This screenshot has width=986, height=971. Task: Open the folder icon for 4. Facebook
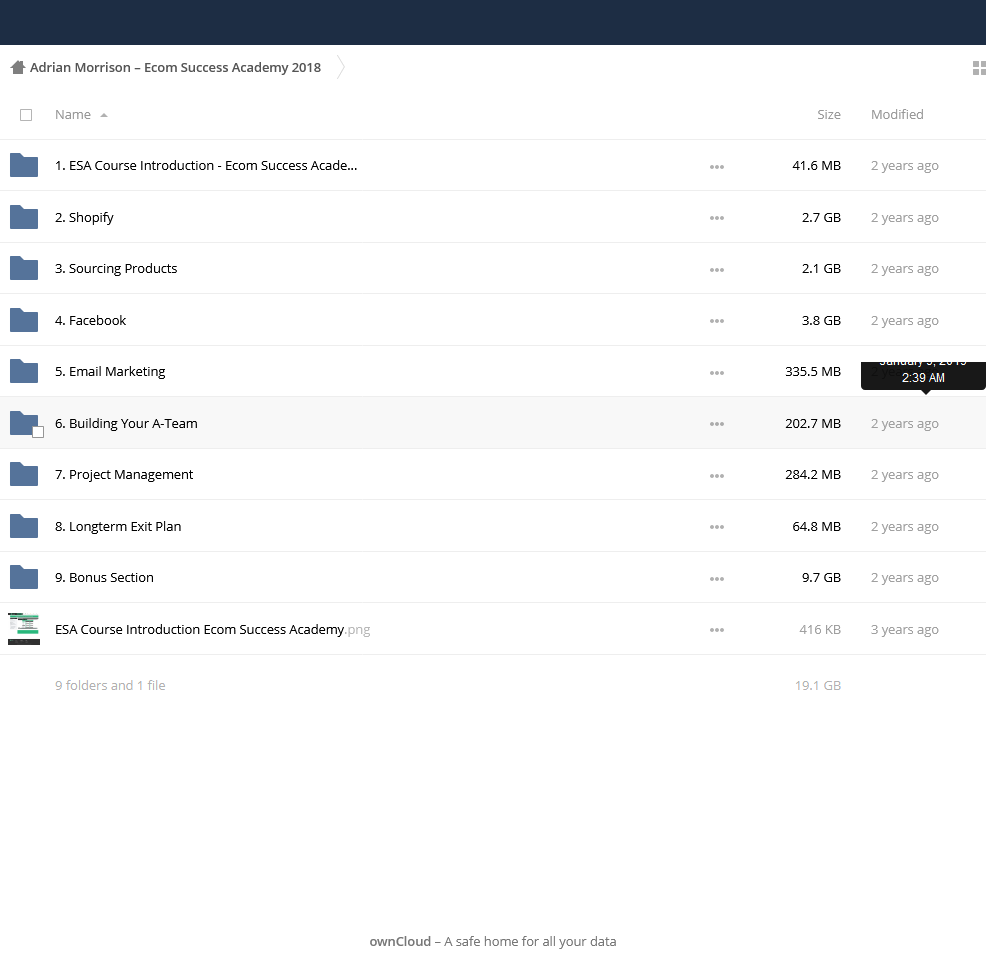tap(24, 320)
